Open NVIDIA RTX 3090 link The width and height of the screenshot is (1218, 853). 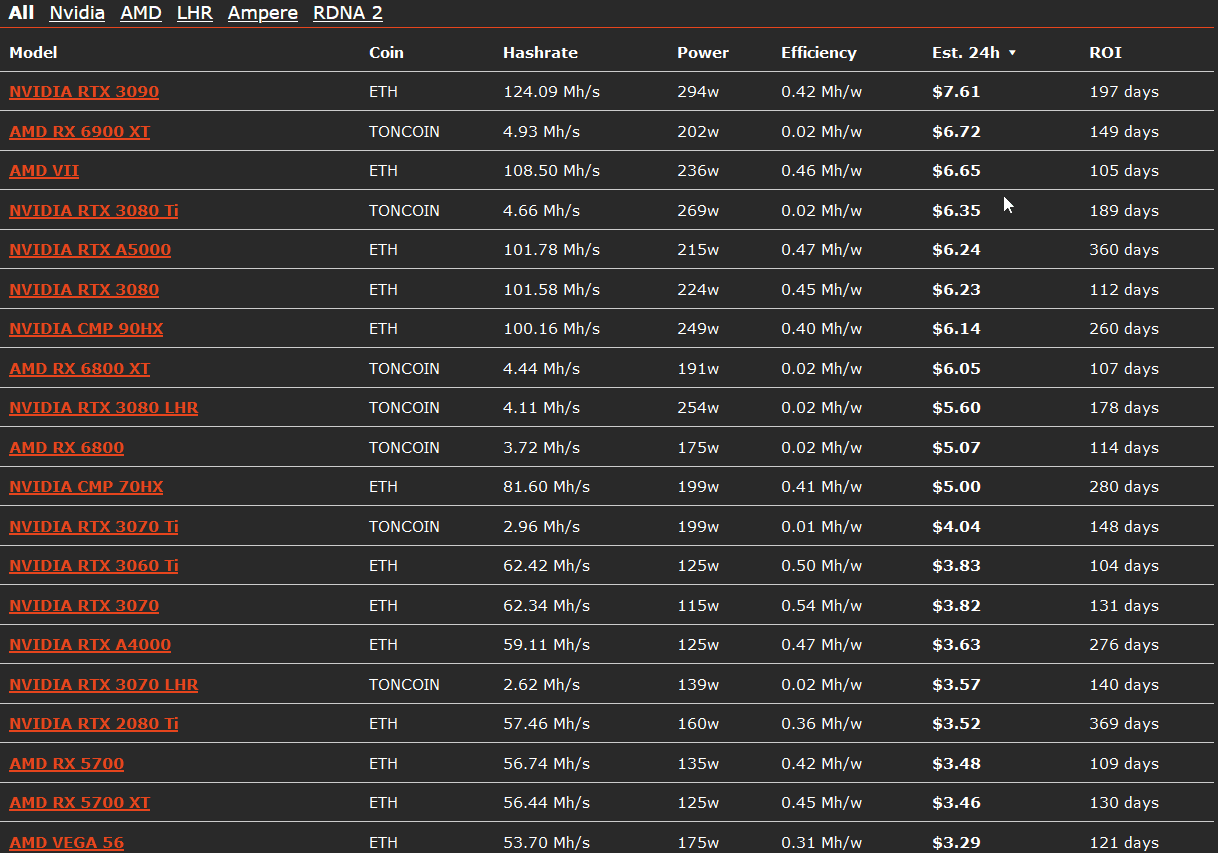pyautogui.click(x=84, y=91)
